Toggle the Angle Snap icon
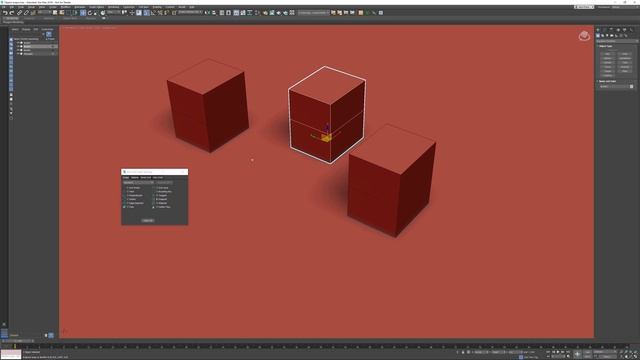Screen dimensions: 640x360 [x=153, y=13]
